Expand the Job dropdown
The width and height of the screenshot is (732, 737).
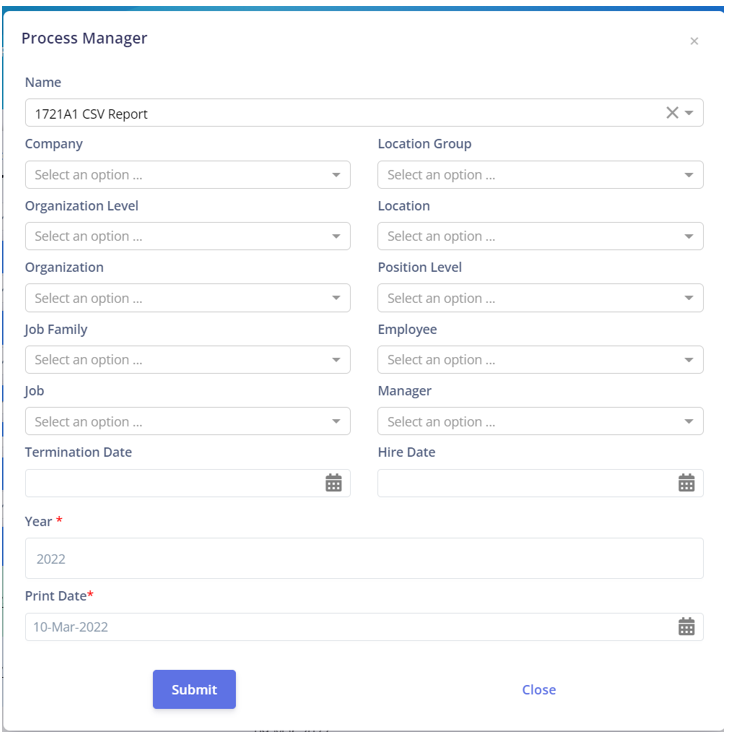pyautogui.click(x=188, y=421)
